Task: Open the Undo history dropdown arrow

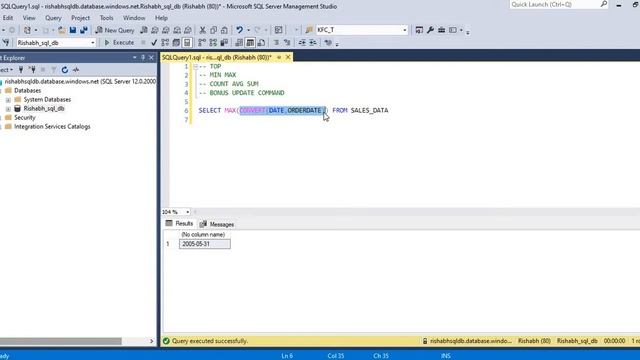Action: (x=248, y=30)
